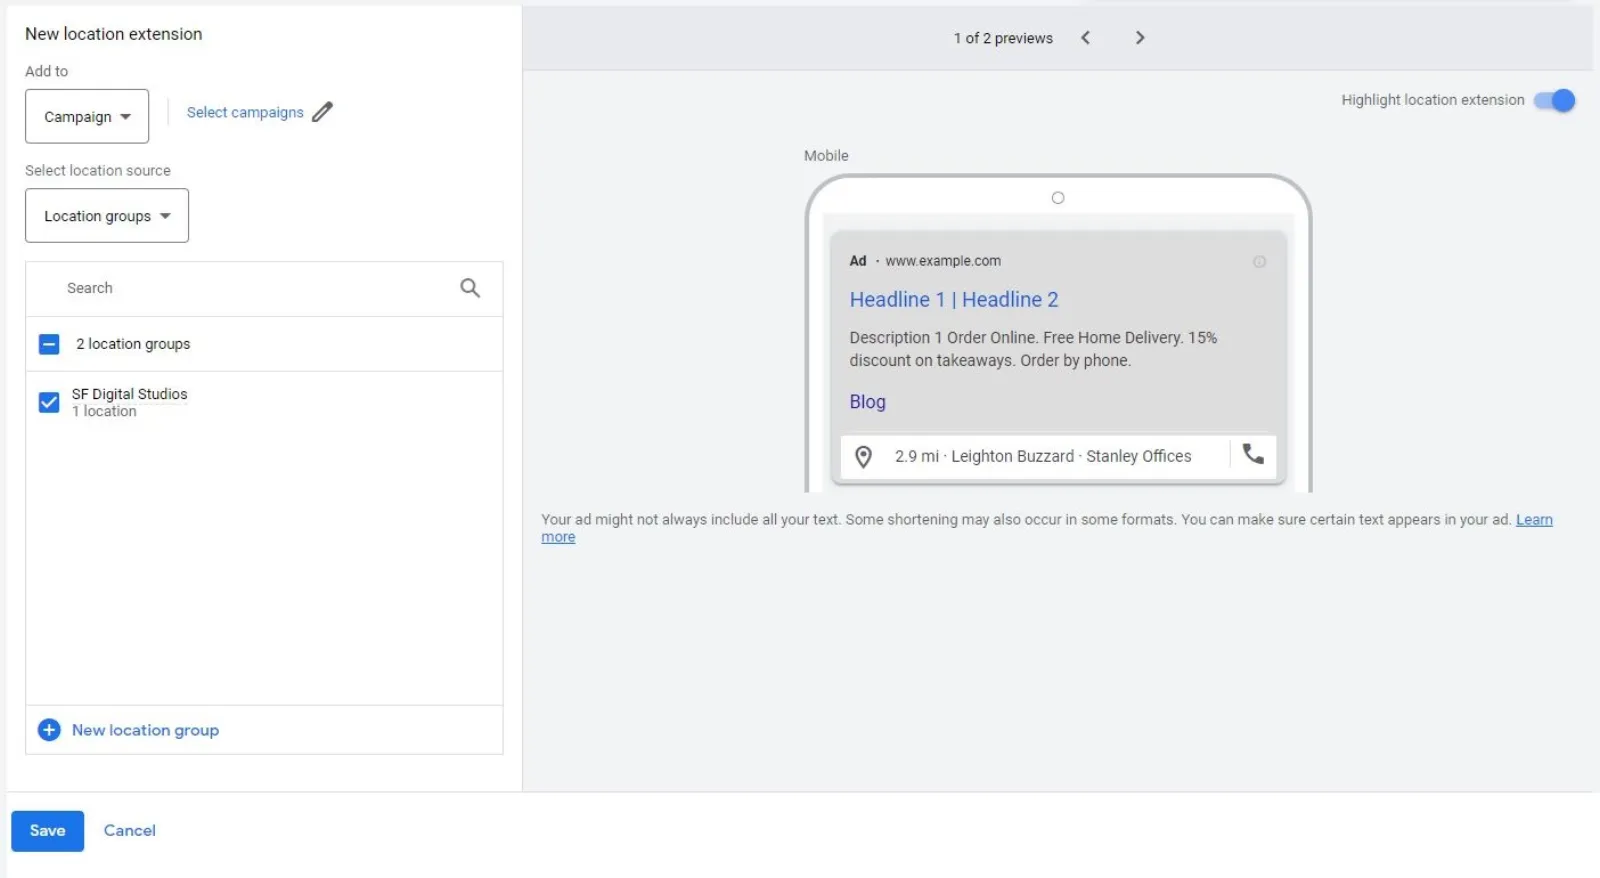Click the plus icon for new location group
The height and width of the screenshot is (878, 1600).
tap(49, 730)
